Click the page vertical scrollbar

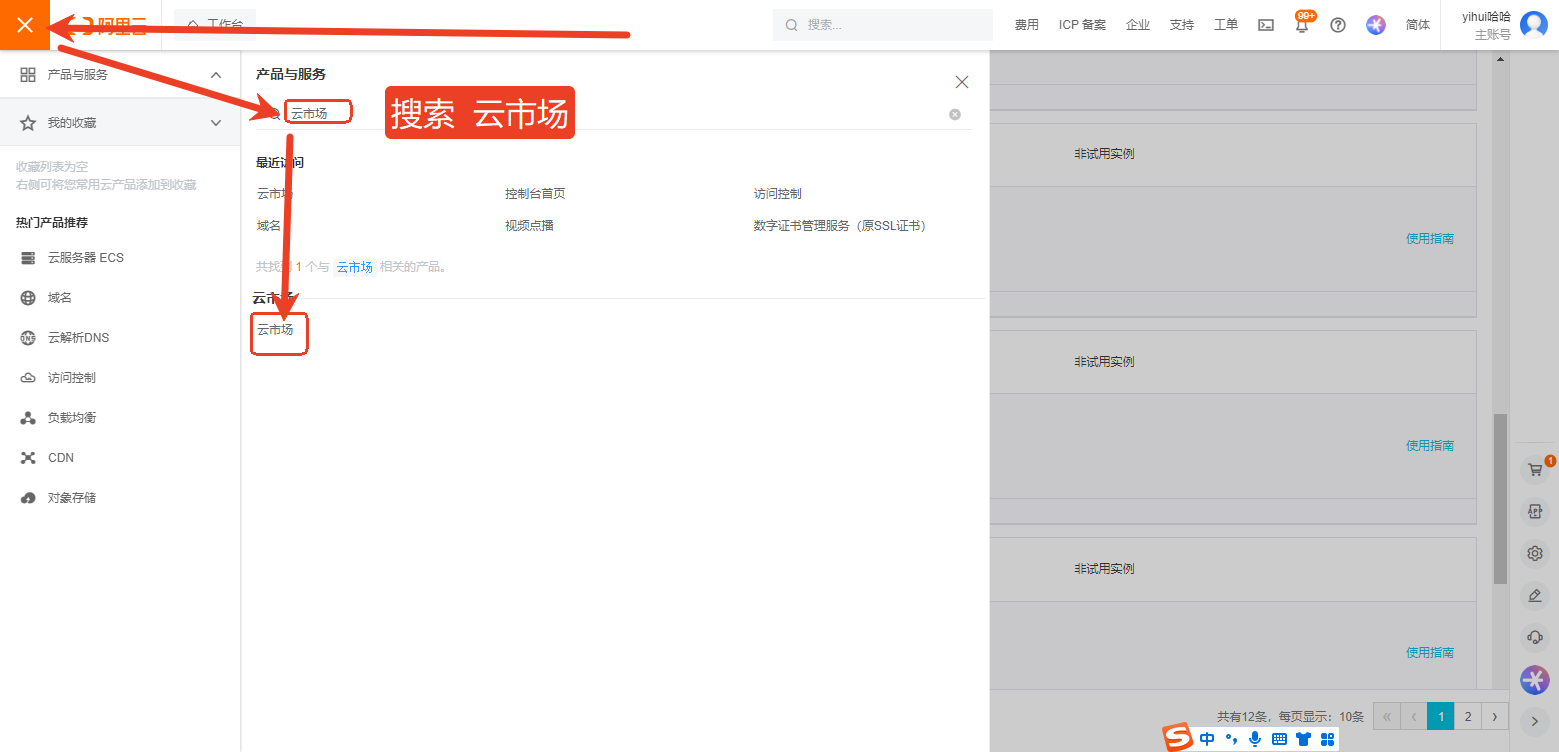pos(1500,497)
